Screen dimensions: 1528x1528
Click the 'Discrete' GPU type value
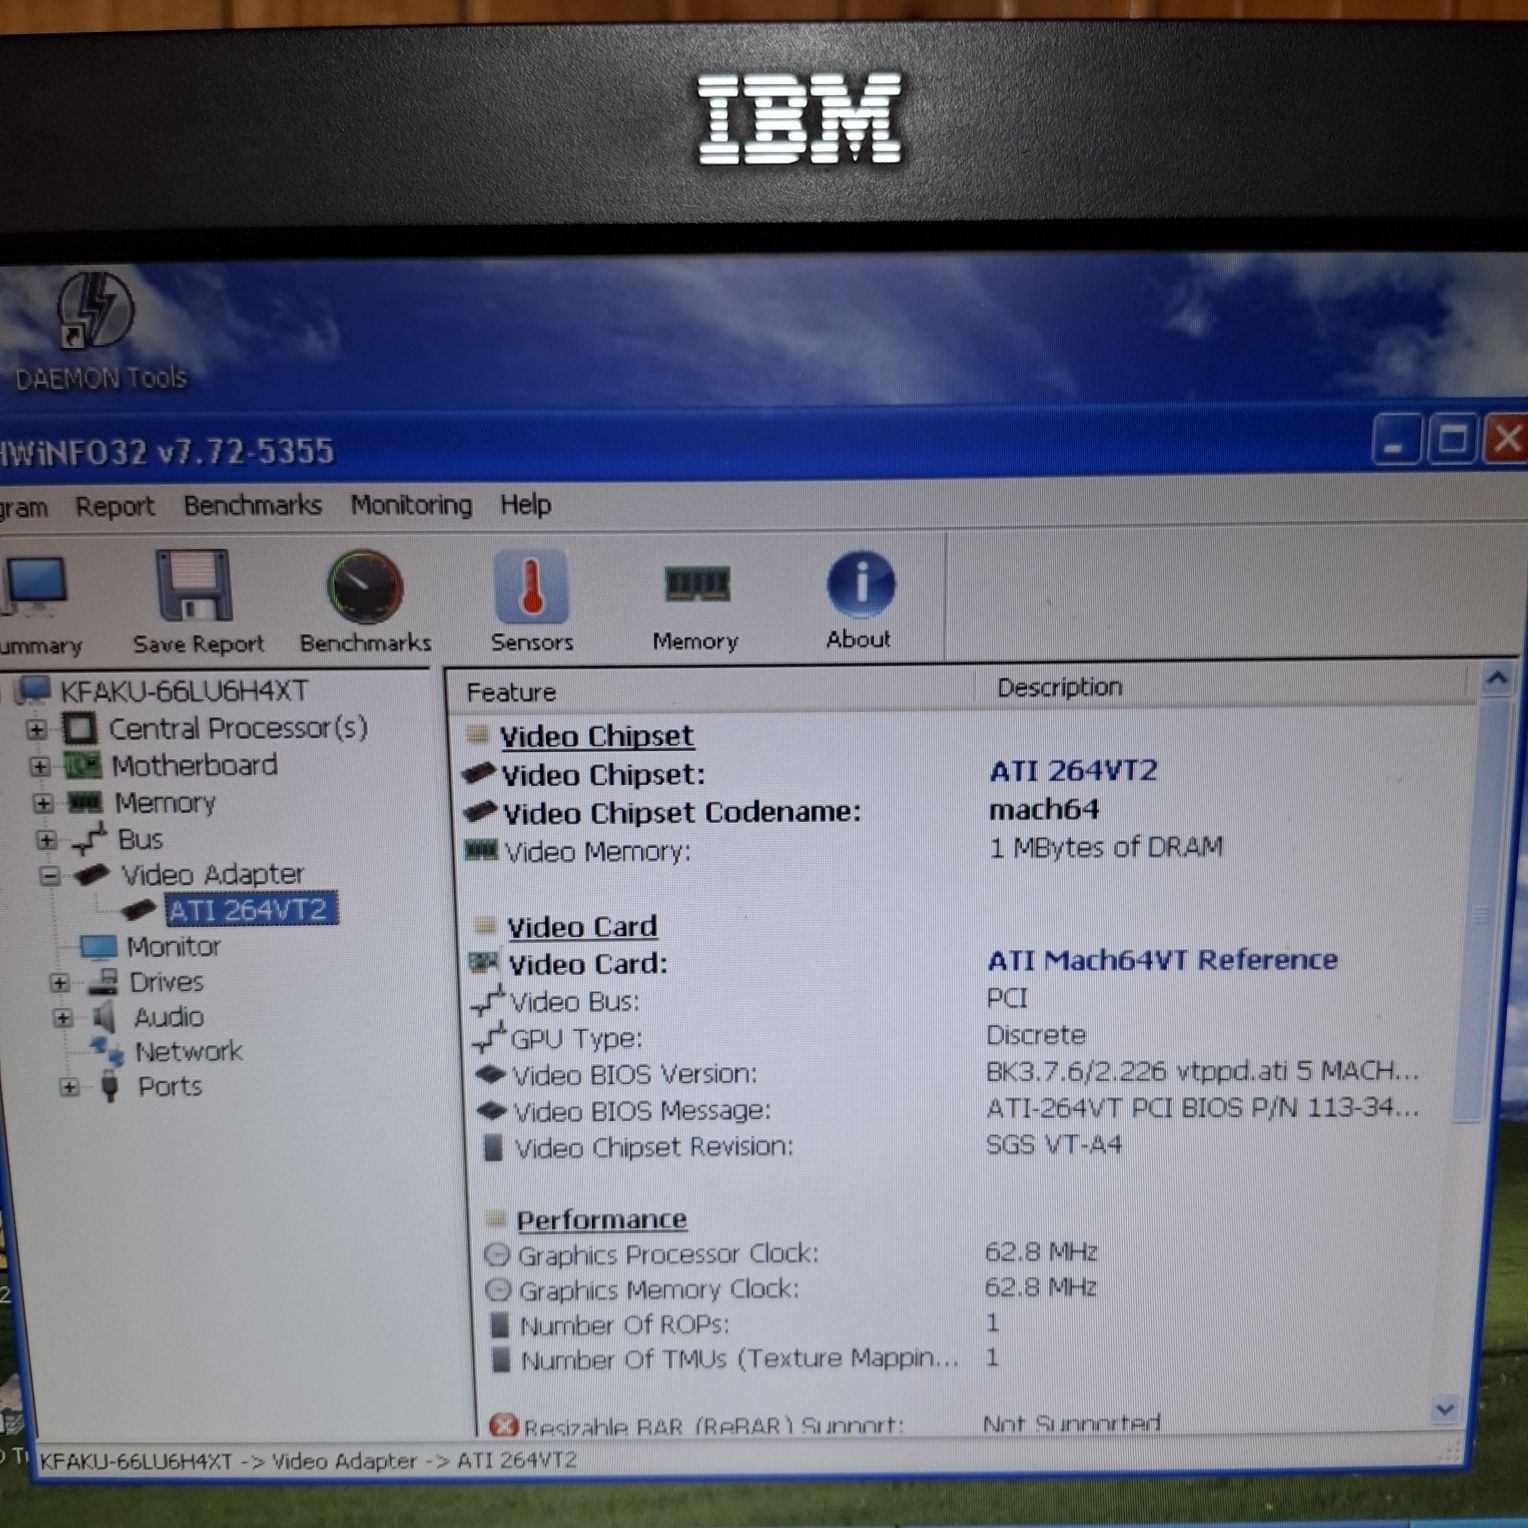click(x=1036, y=1035)
